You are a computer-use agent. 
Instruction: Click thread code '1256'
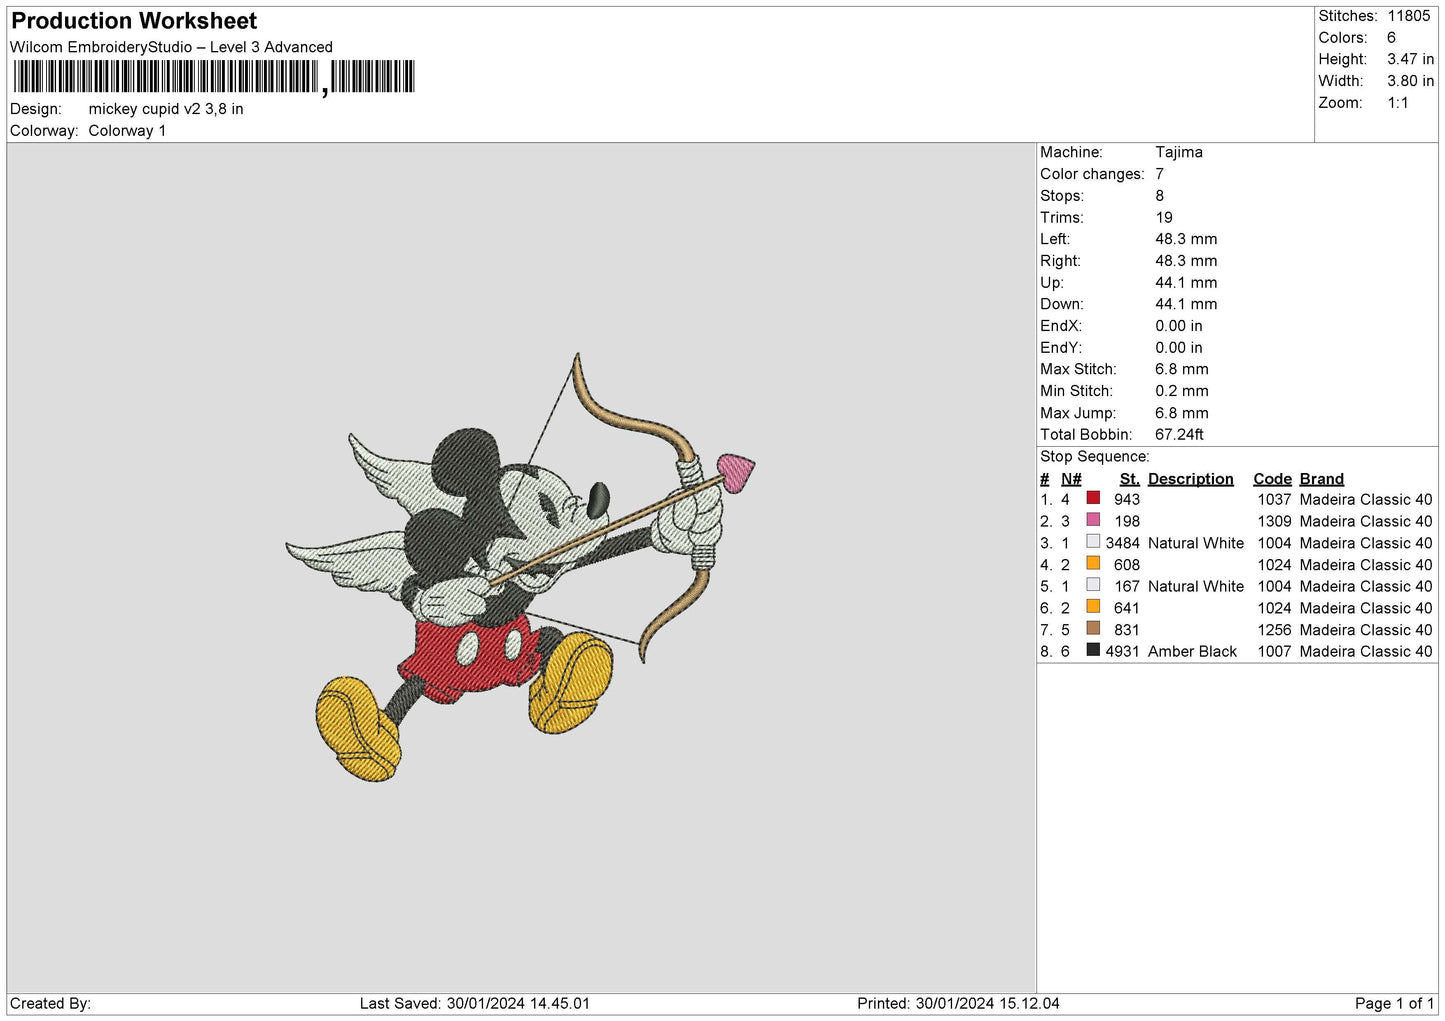coord(1275,630)
